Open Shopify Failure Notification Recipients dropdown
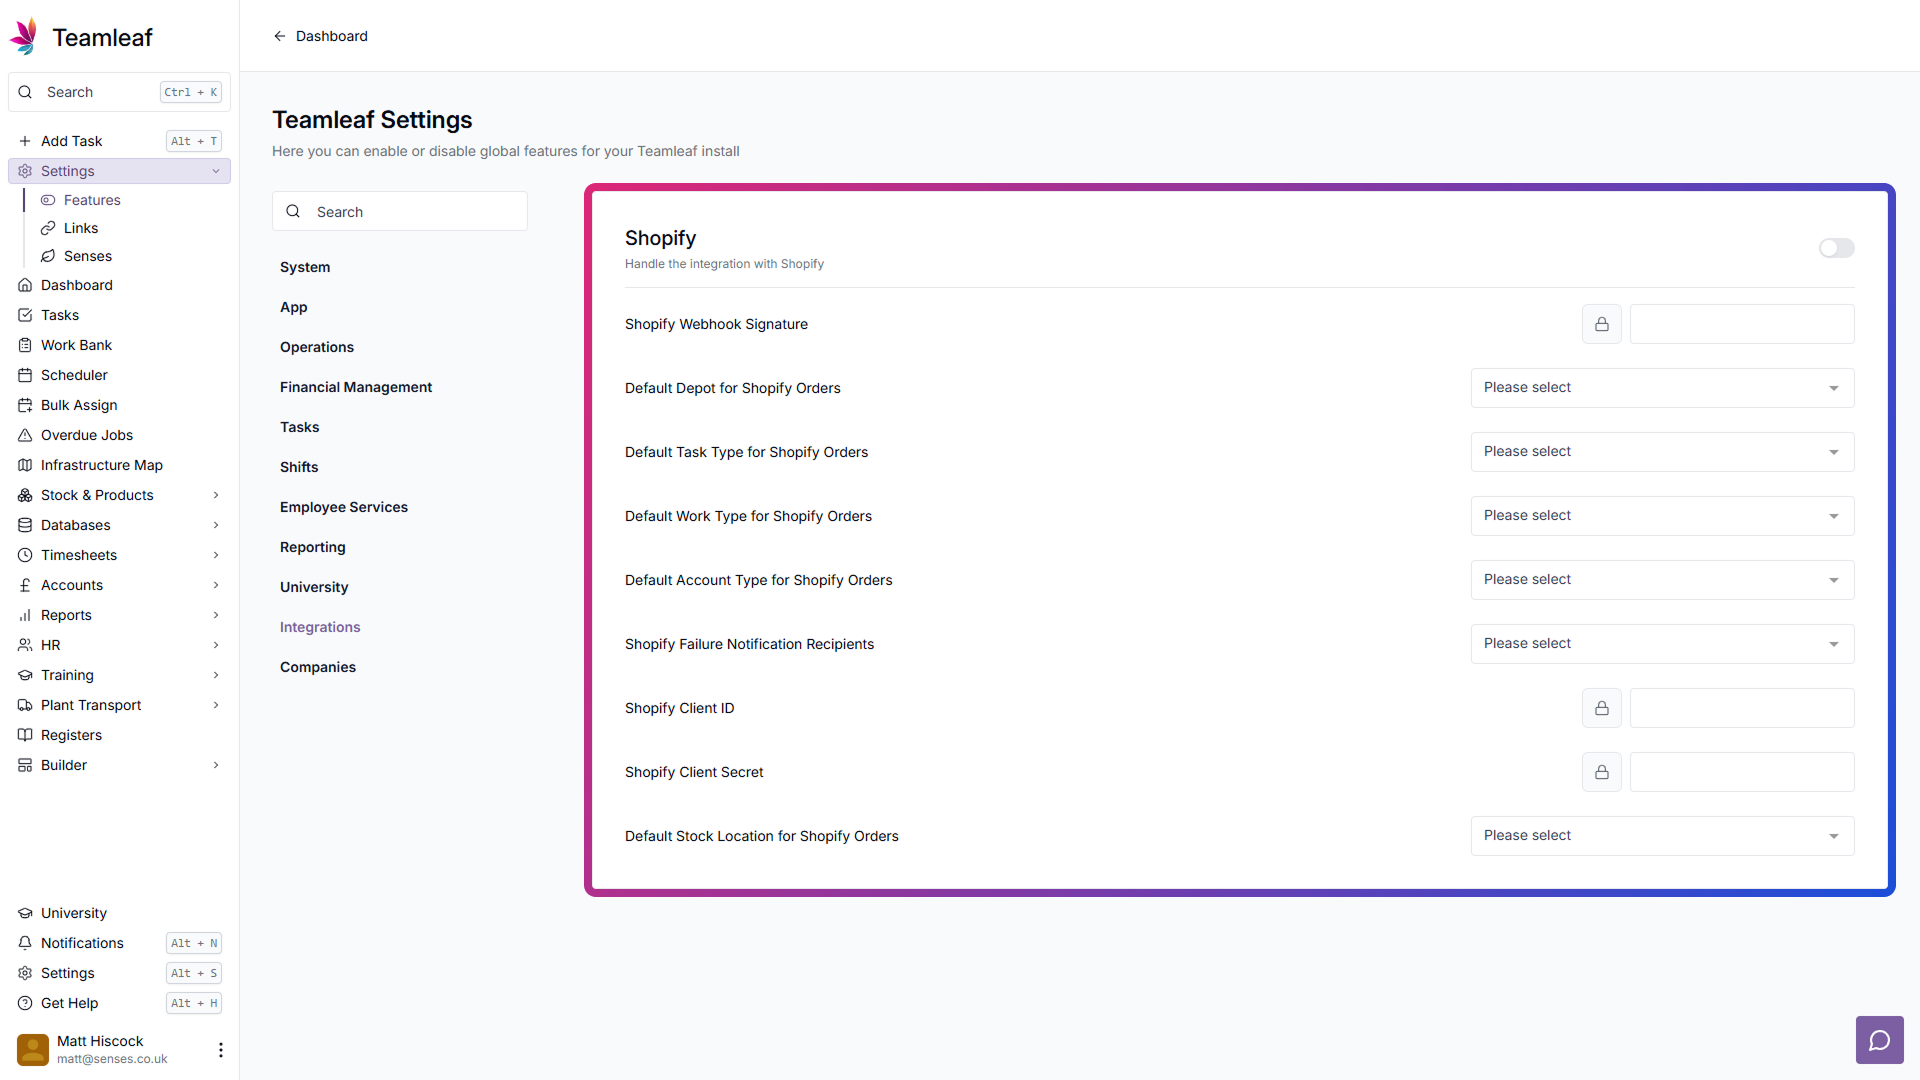 pyautogui.click(x=1661, y=644)
